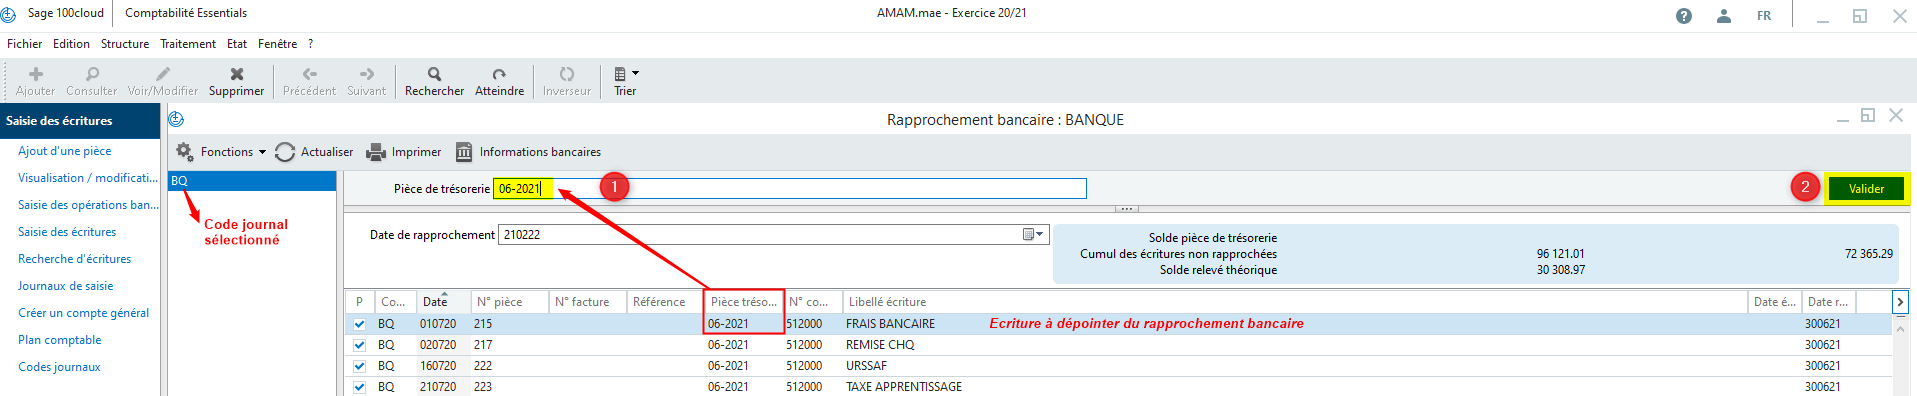Click the Libellé écriture column header
This screenshot has width=1917, height=396.
tap(1295, 302)
